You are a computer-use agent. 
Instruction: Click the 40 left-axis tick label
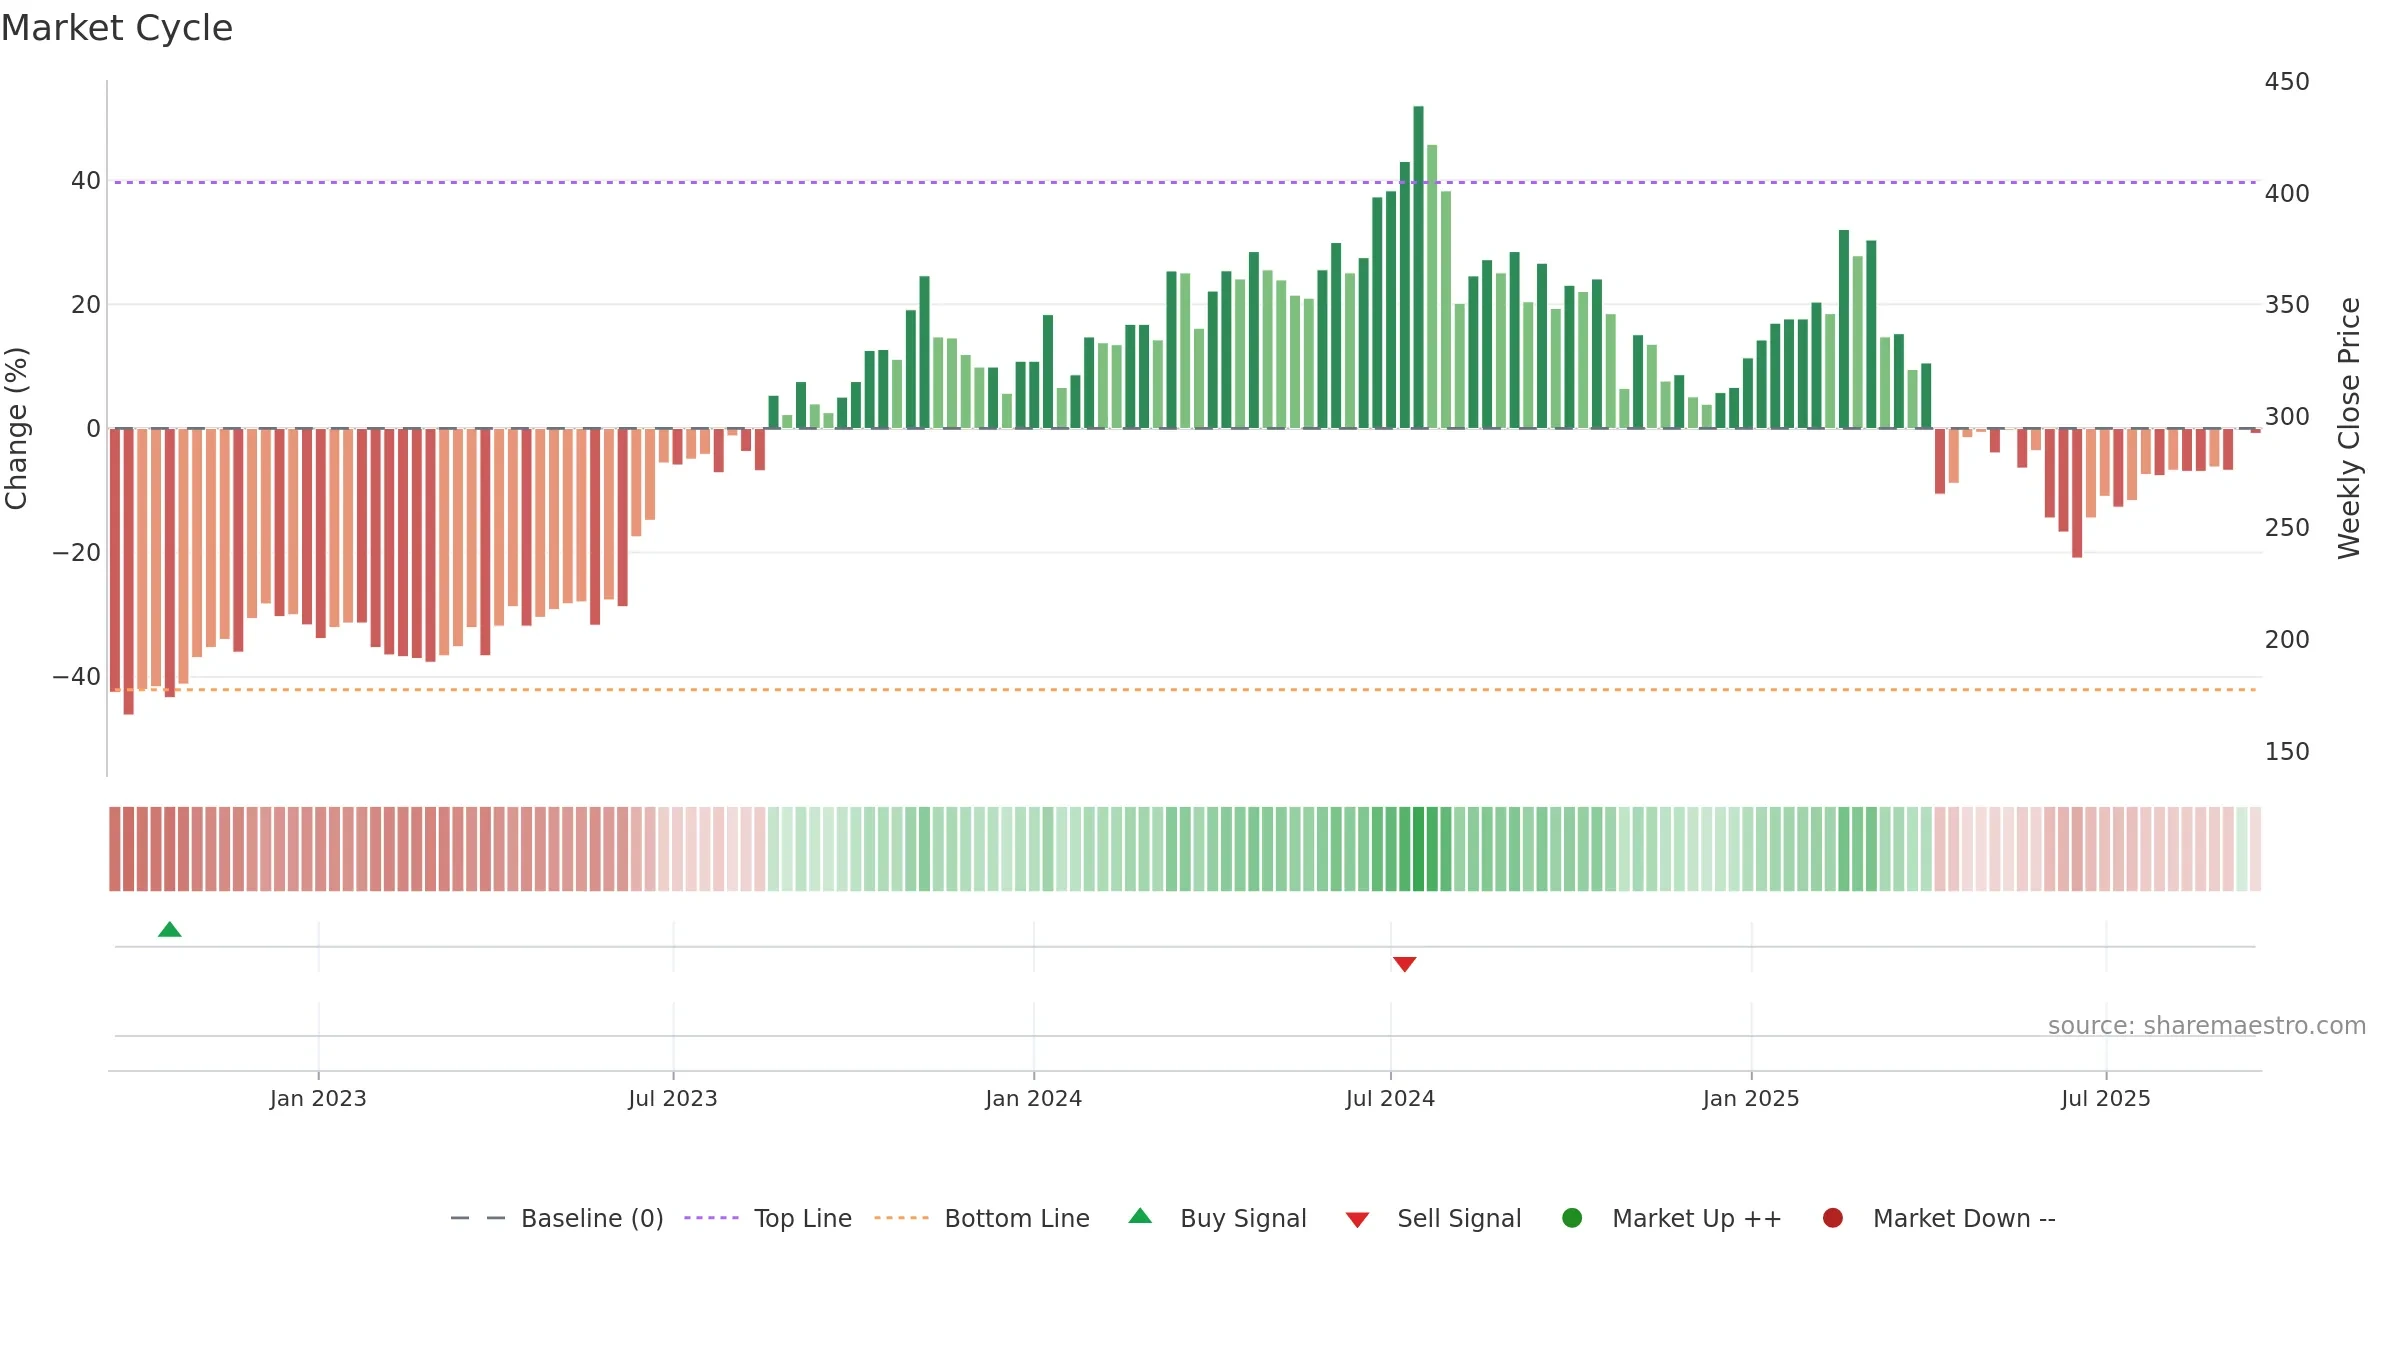pos(86,181)
